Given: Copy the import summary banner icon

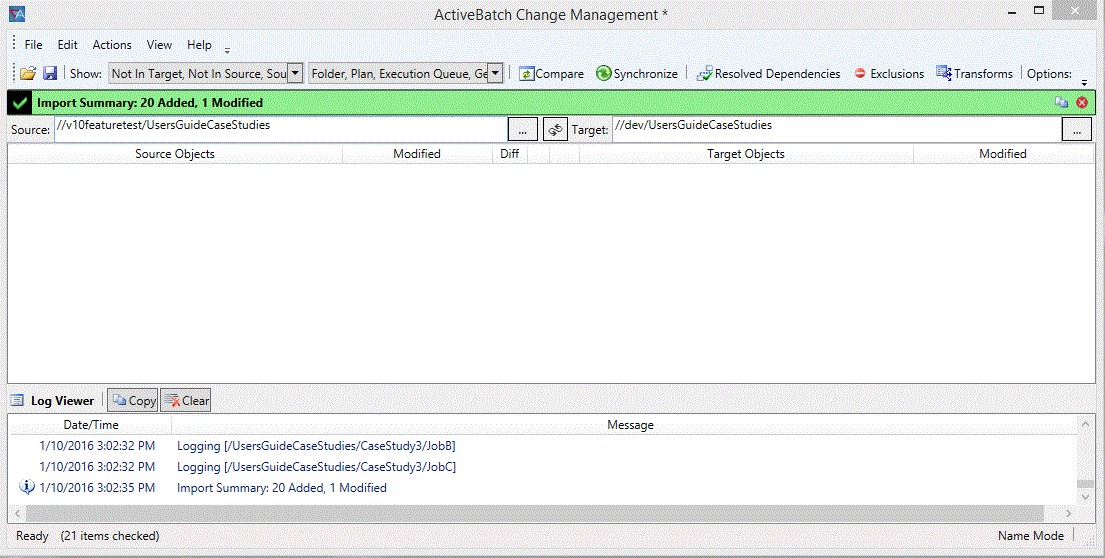Looking at the screenshot, I should (1061, 102).
